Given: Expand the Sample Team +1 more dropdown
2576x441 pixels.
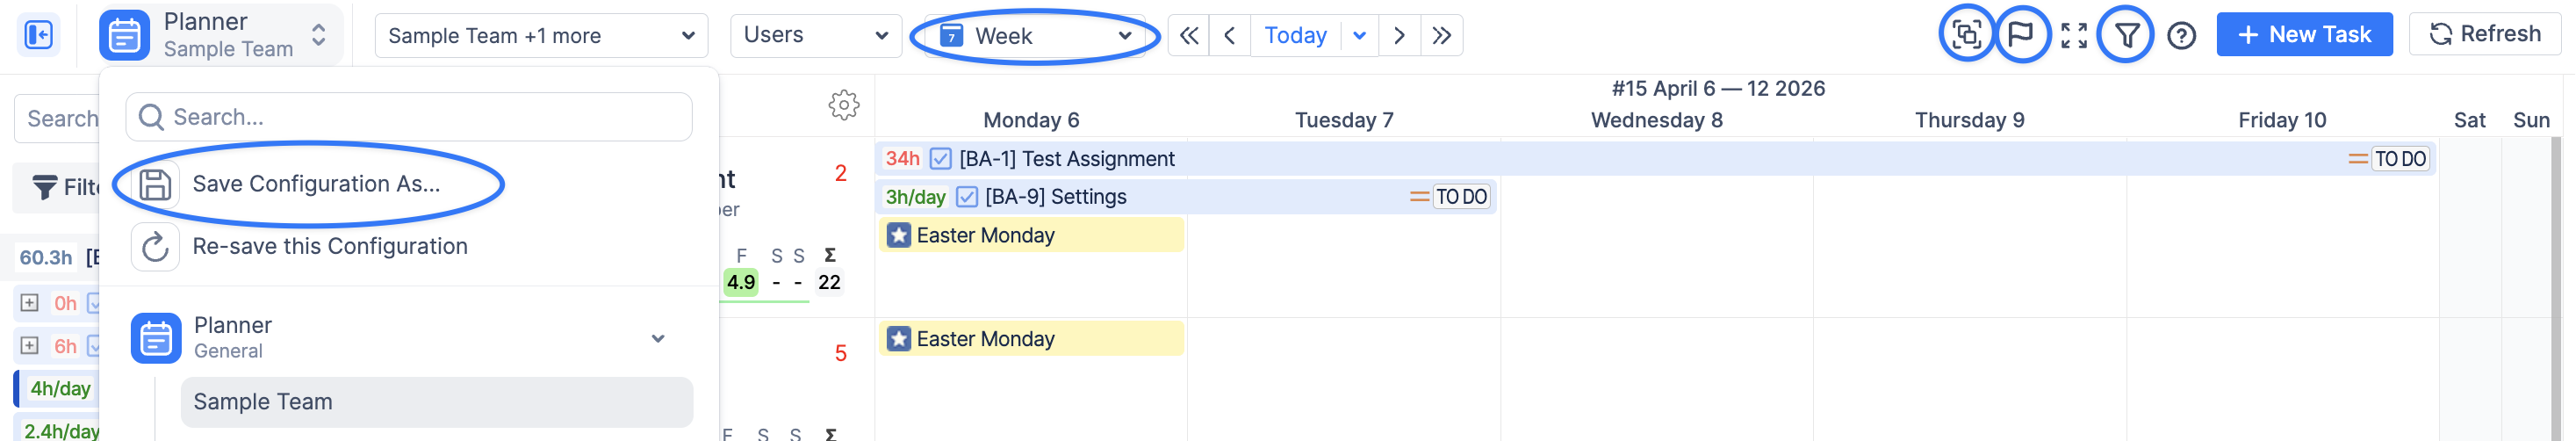Looking at the screenshot, I should (541, 36).
